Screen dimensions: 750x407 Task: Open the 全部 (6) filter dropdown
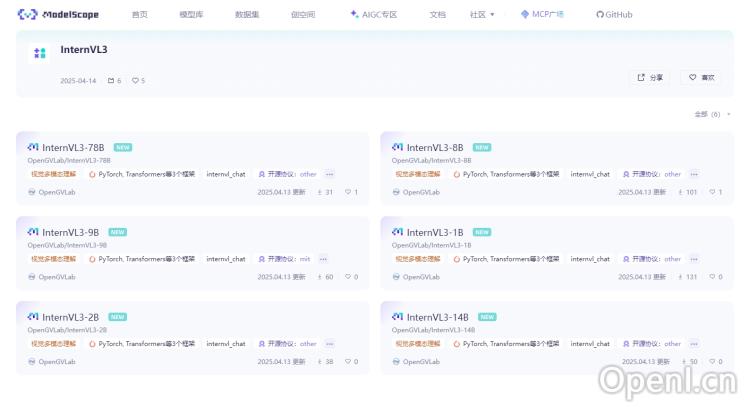coord(713,114)
